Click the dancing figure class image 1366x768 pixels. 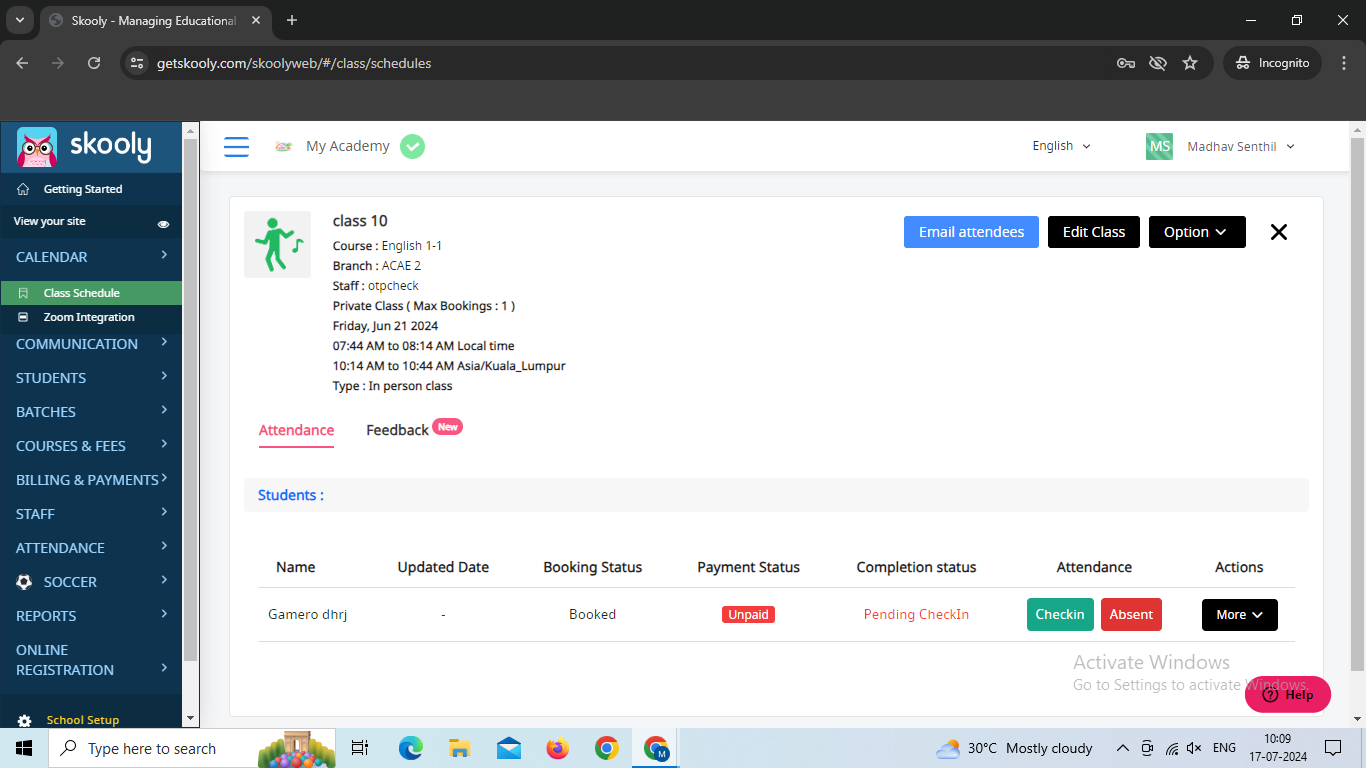pos(277,244)
